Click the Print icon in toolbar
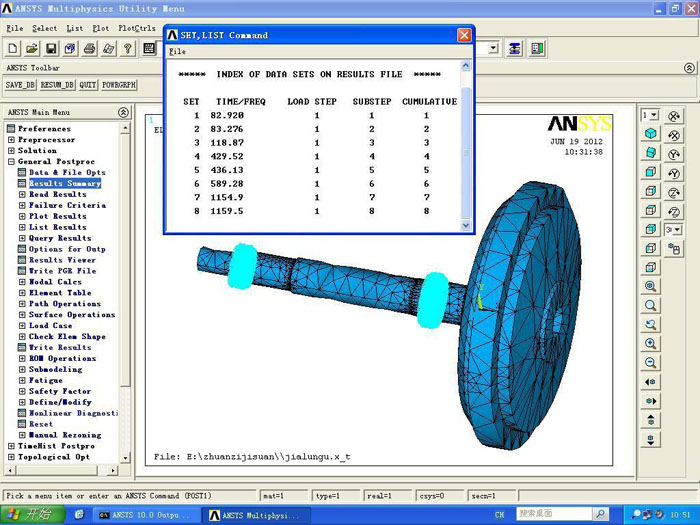700x525 pixels. point(89,48)
